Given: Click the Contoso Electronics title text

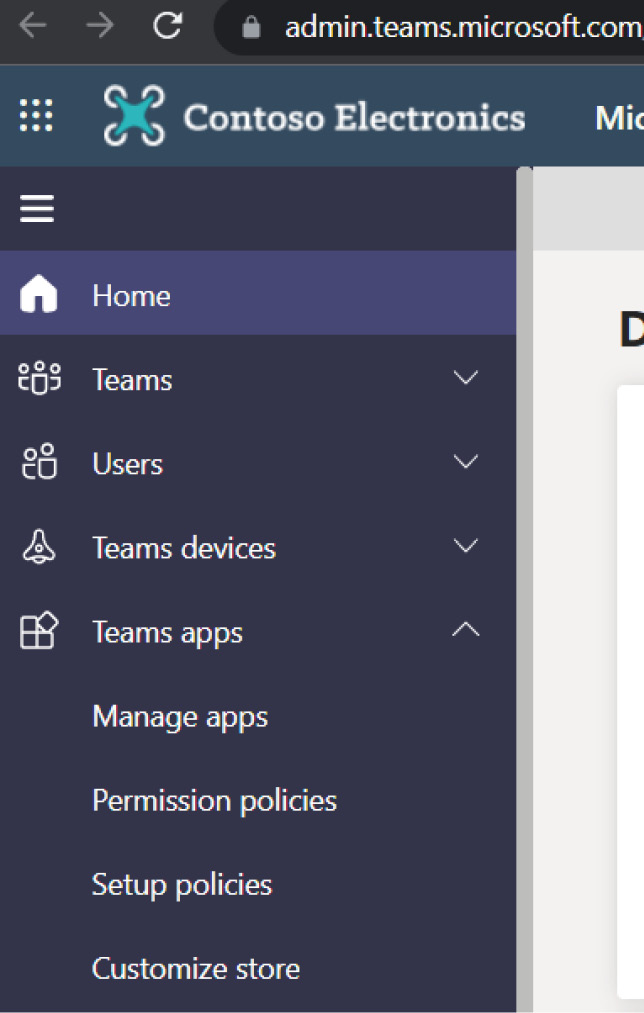Looking at the screenshot, I should (x=354, y=118).
